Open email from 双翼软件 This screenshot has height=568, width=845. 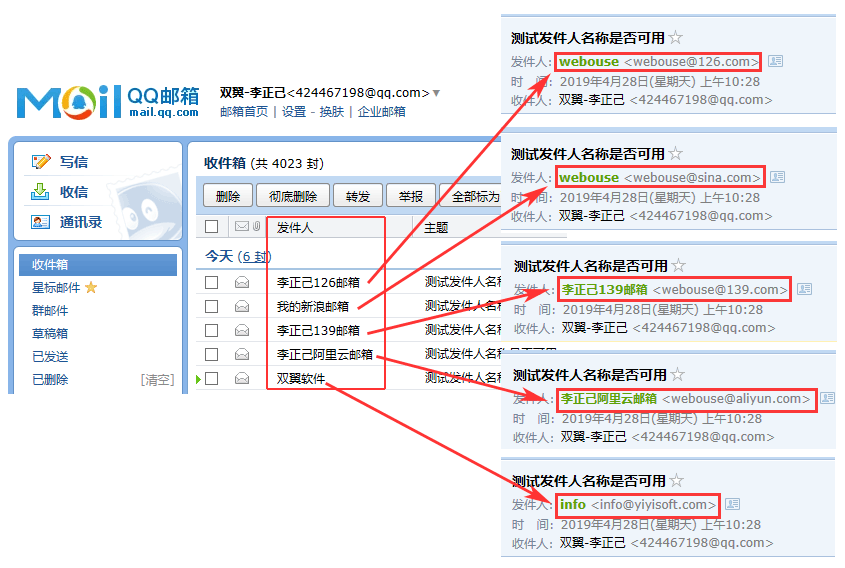301,379
